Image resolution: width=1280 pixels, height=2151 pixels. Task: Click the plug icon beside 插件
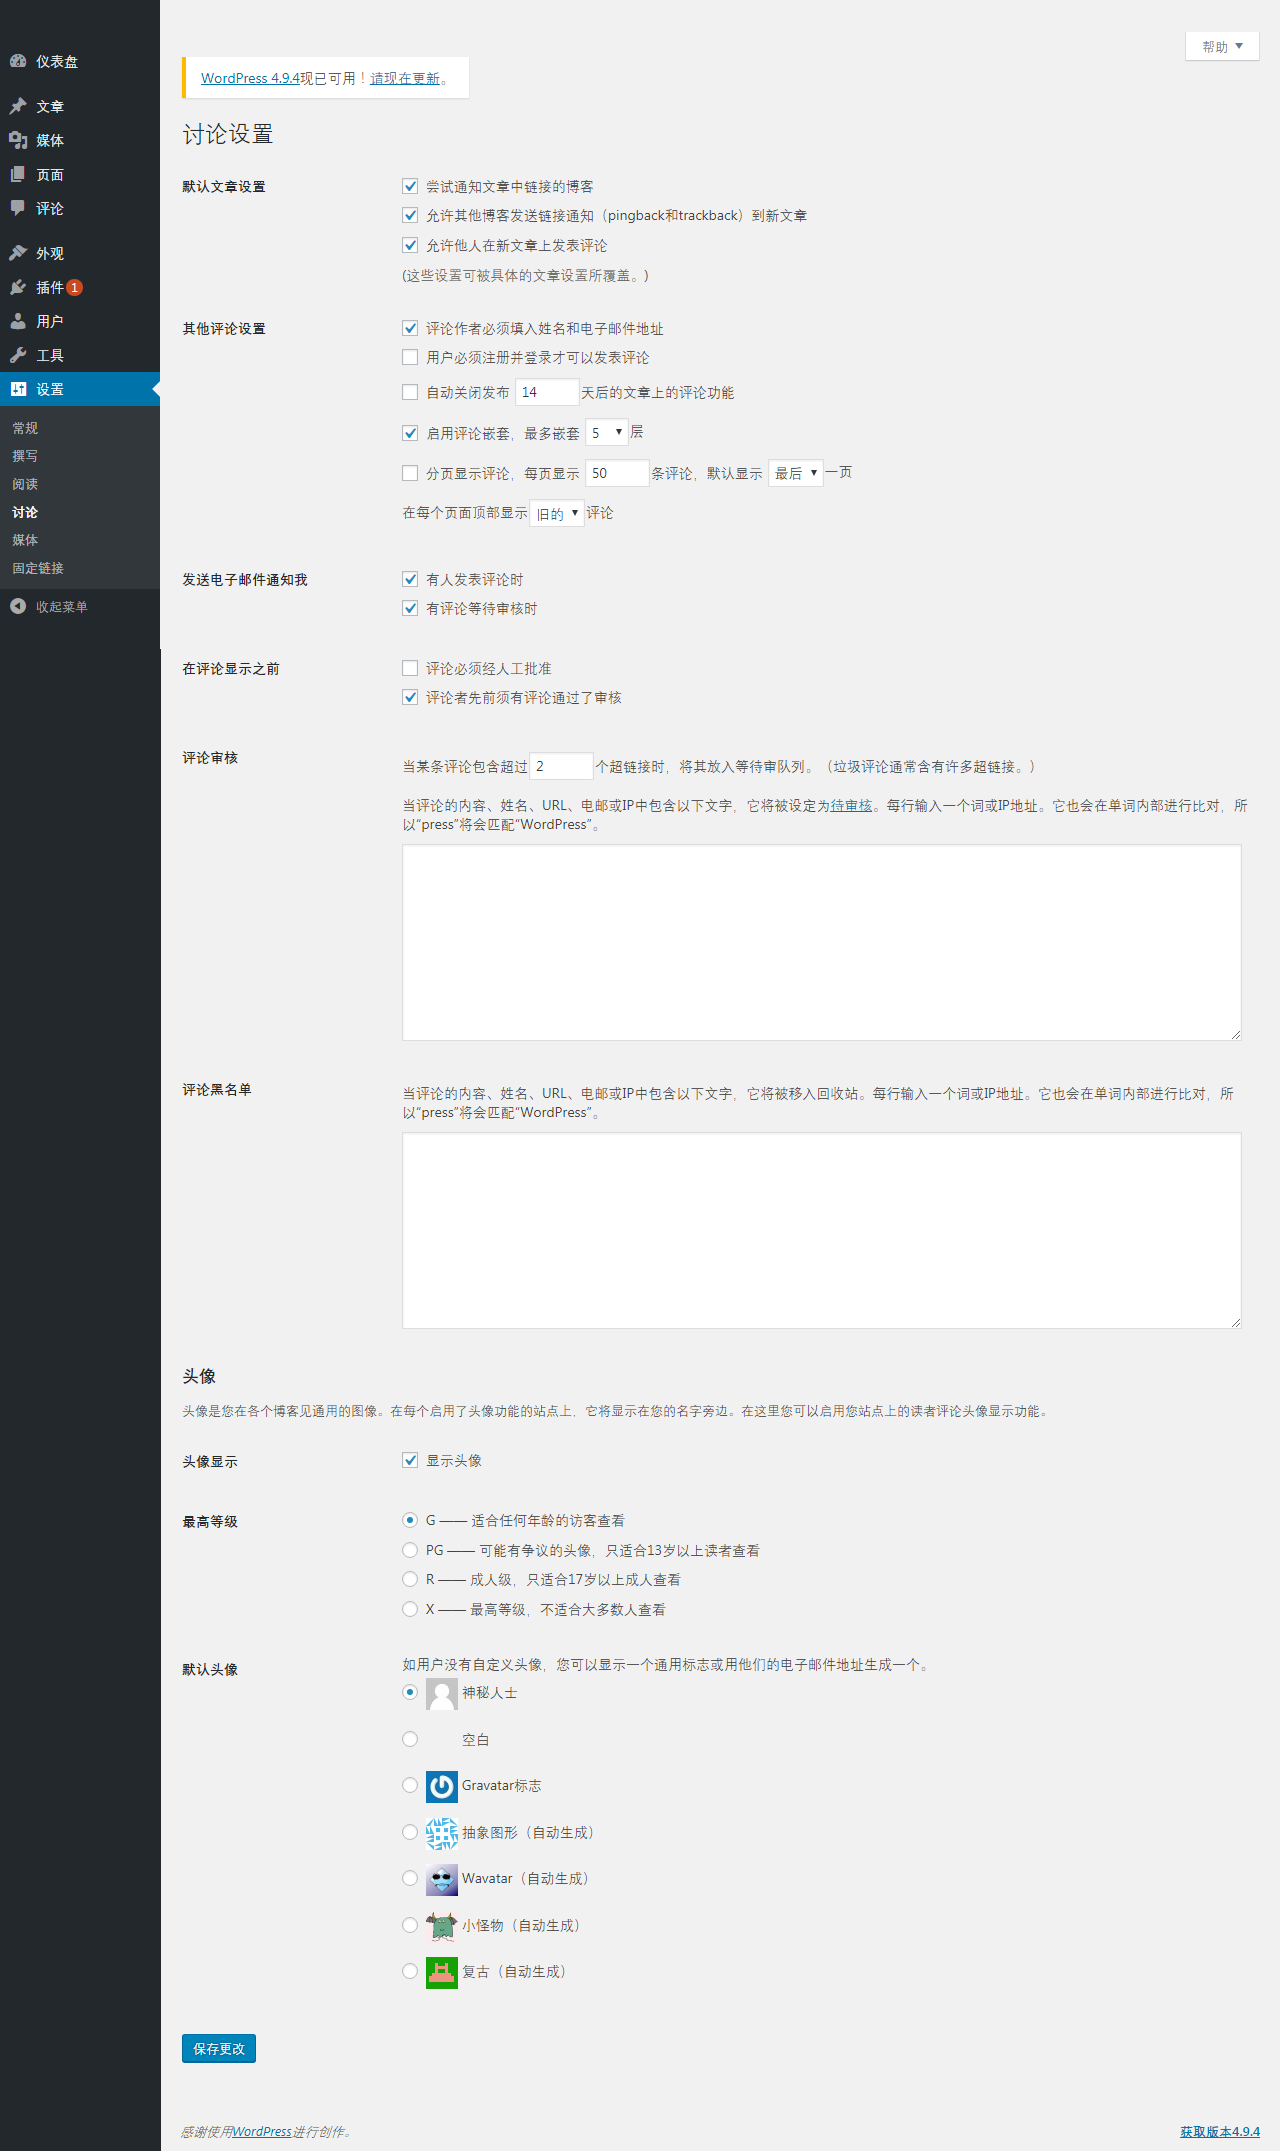click(x=18, y=287)
